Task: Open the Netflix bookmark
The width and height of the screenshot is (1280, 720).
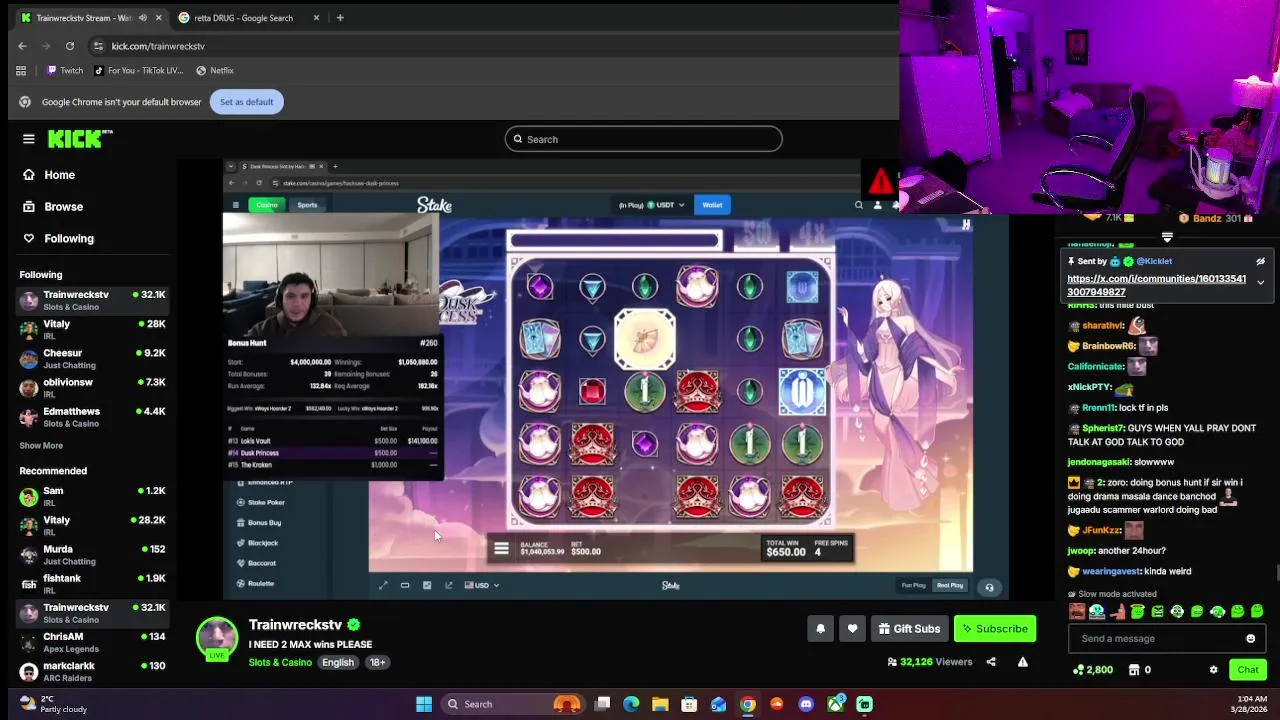Action: 215,71
